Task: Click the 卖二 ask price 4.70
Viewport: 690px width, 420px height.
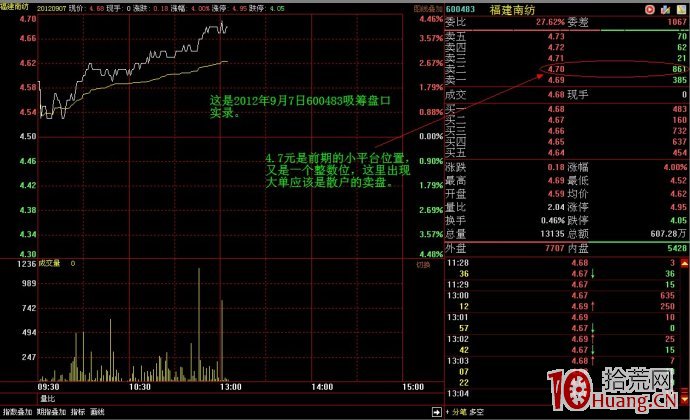Action: (x=556, y=69)
